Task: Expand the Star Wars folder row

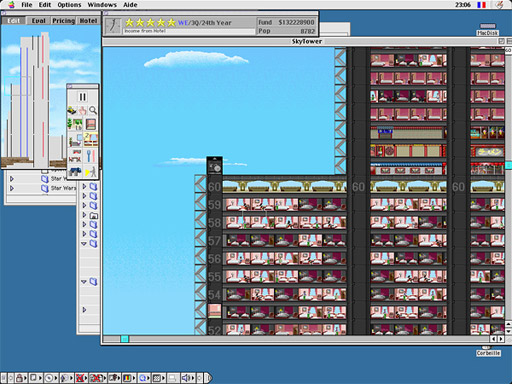Action: pyautogui.click(x=12, y=188)
